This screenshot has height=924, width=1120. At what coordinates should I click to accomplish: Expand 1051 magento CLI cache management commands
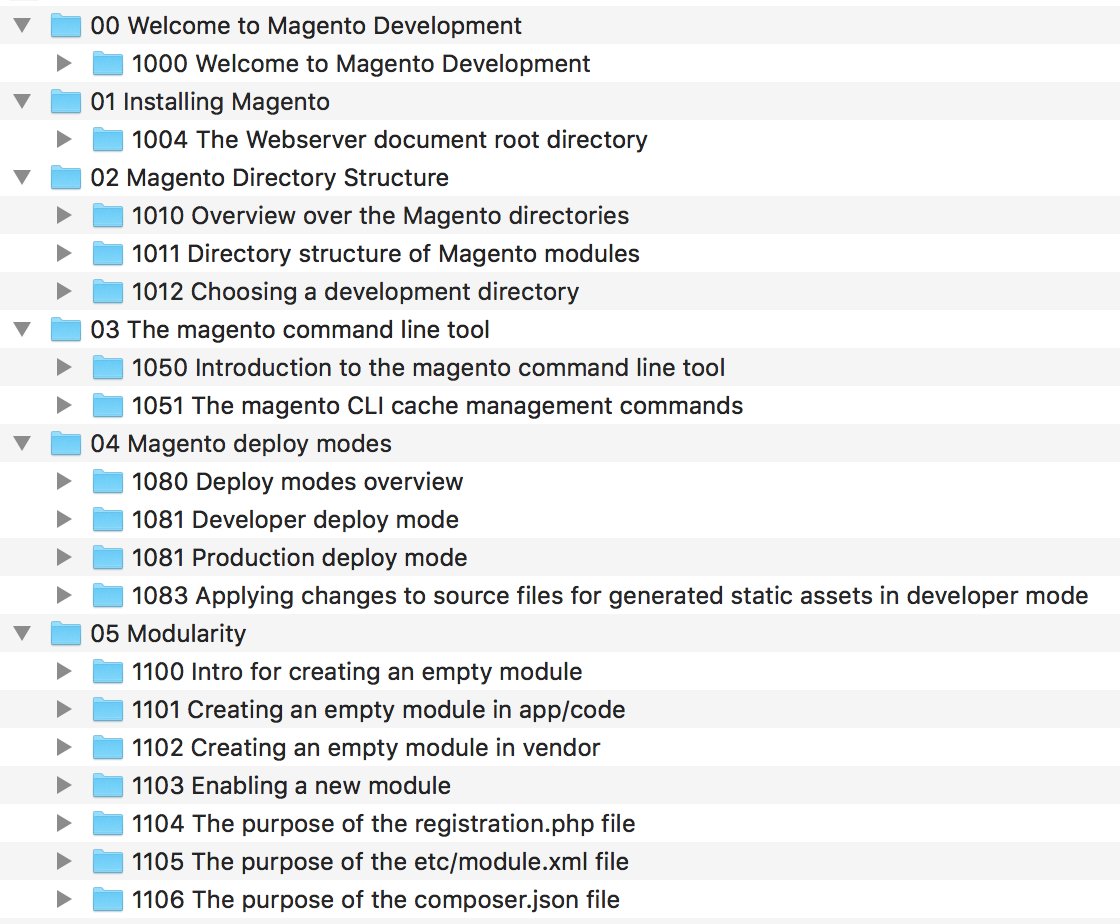64,406
